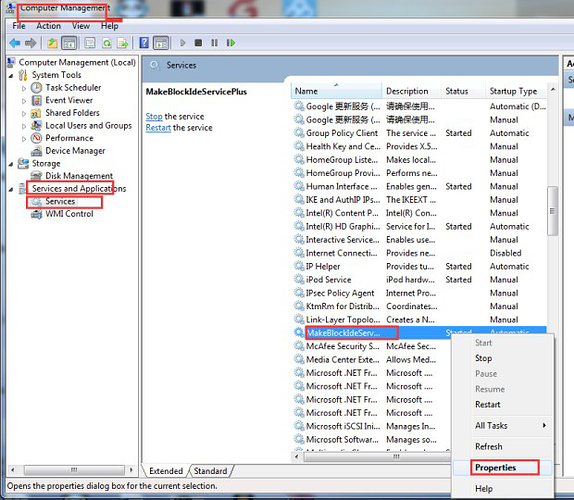Toggle the Show/Hide Action Pane icon
The width and height of the screenshot is (574, 500).
pos(161,43)
